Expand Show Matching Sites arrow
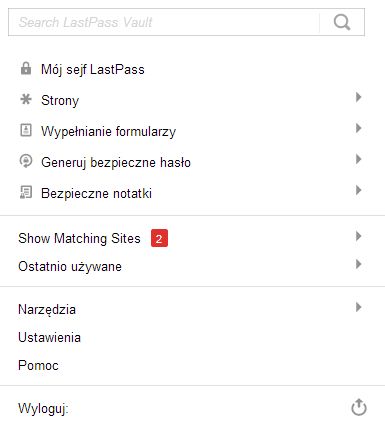385x430 pixels. [358, 236]
